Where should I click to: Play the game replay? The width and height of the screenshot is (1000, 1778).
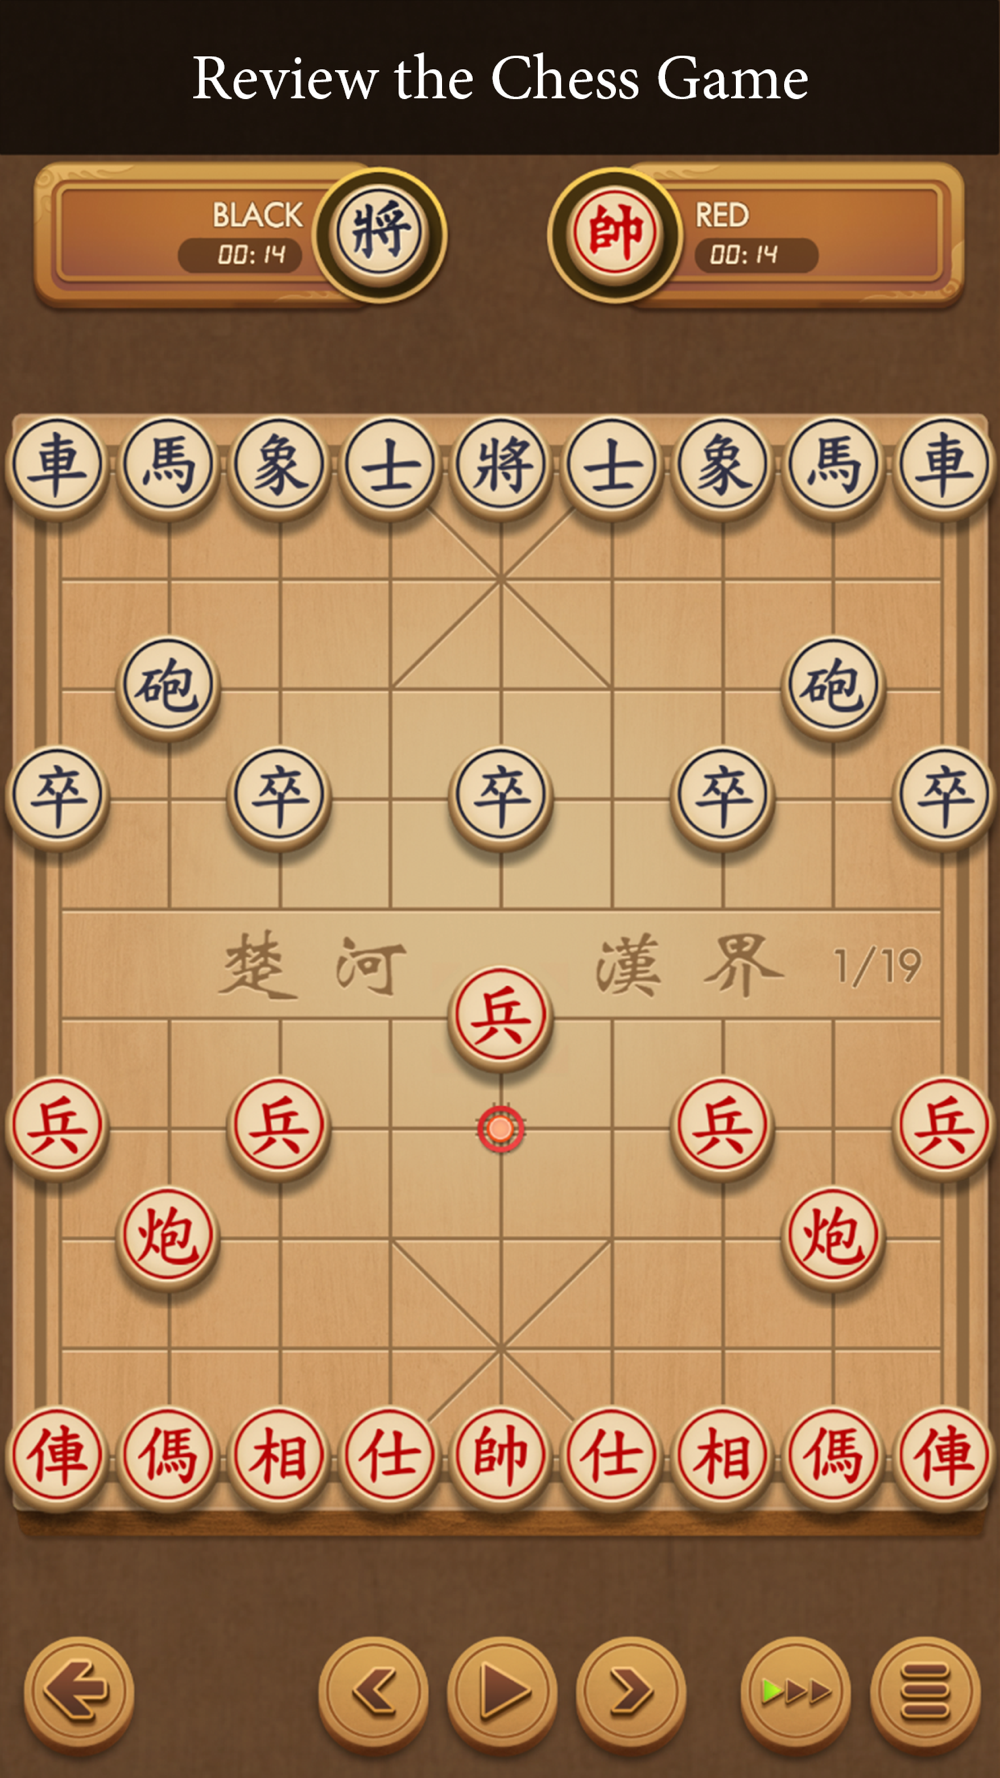pos(502,1692)
